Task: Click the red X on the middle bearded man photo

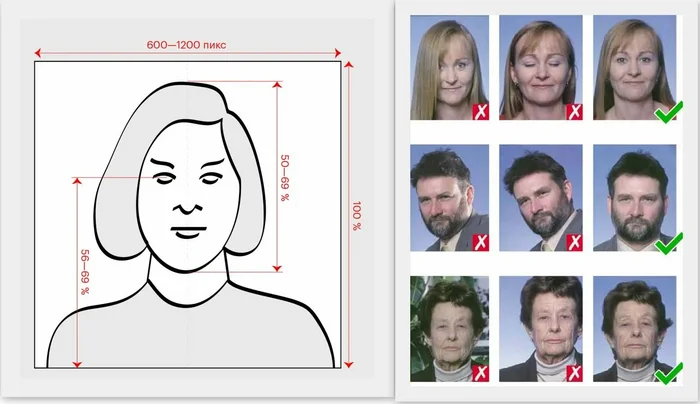Action: coord(574,242)
